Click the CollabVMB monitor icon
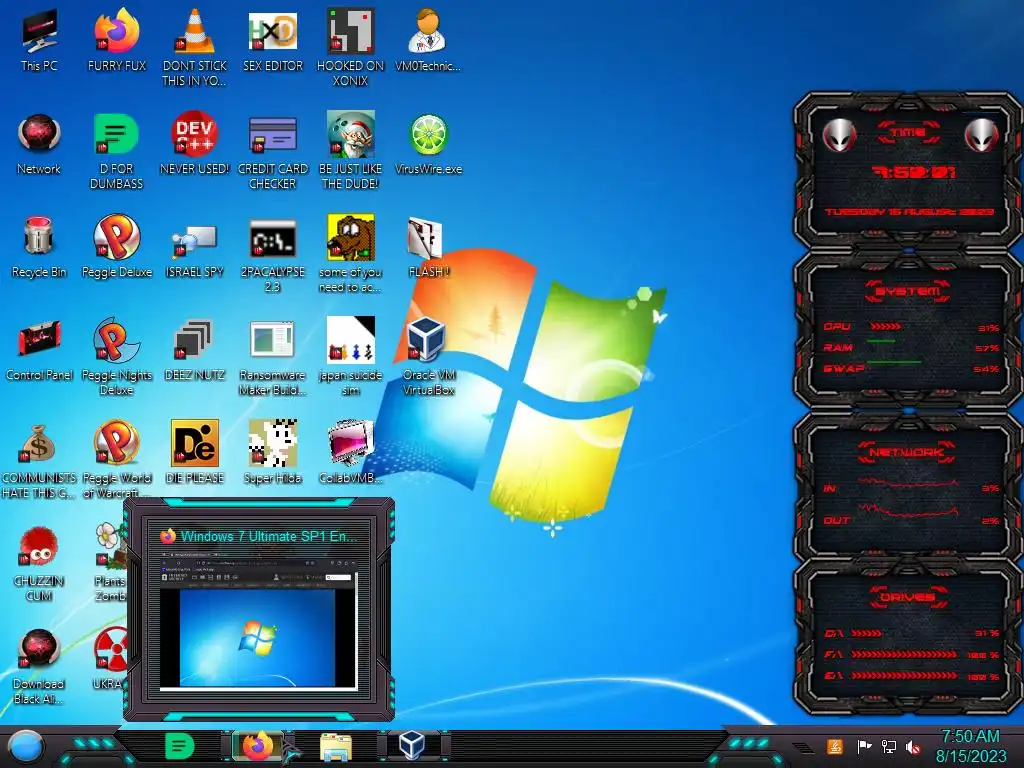 pos(351,443)
